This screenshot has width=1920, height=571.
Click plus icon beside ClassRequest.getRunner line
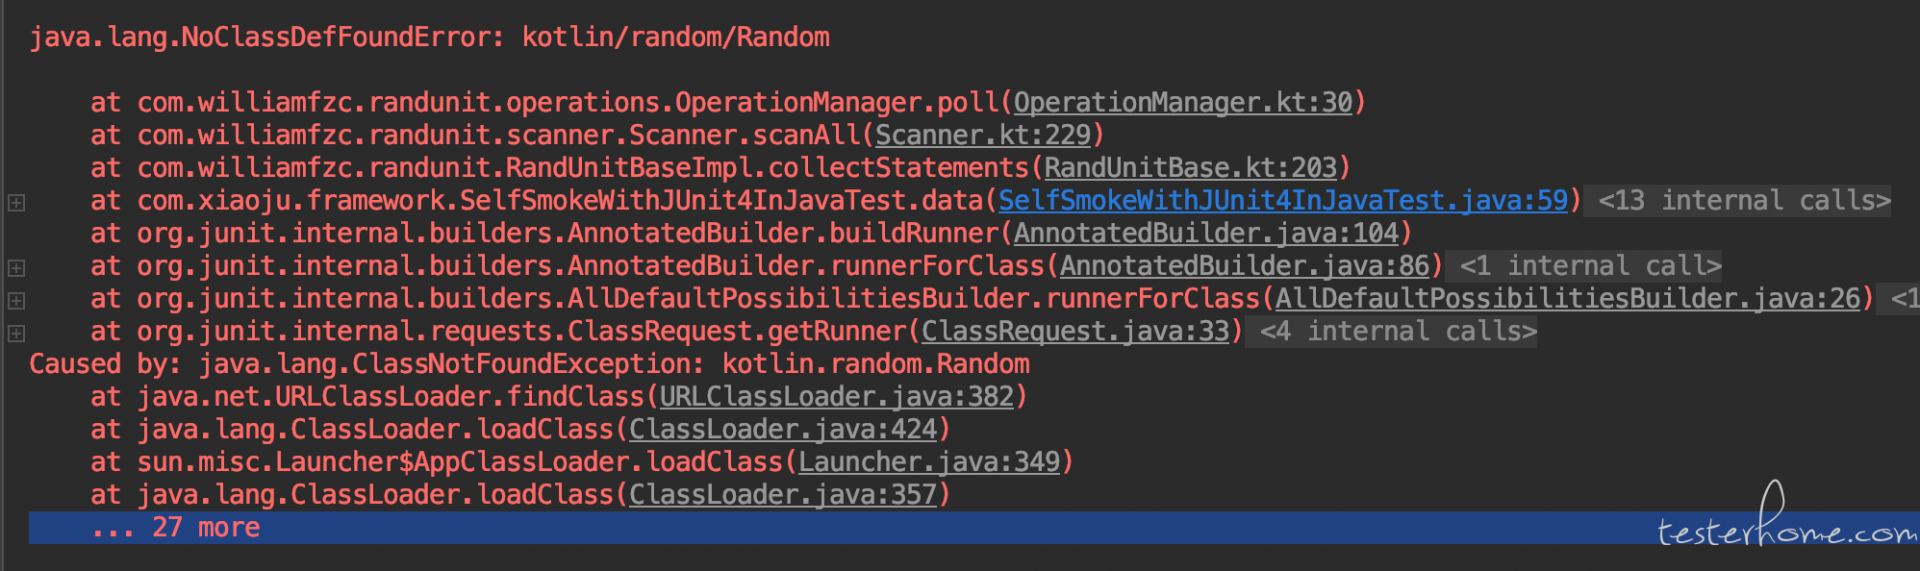click(x=16, y=333)
